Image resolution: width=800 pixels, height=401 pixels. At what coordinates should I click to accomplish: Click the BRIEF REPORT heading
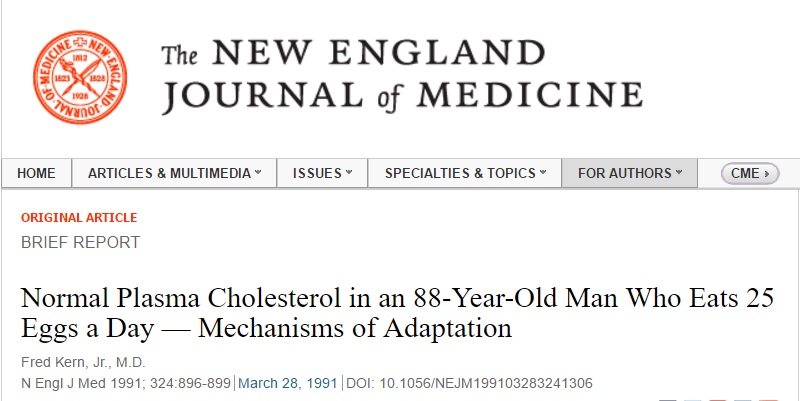click(80, 242)
